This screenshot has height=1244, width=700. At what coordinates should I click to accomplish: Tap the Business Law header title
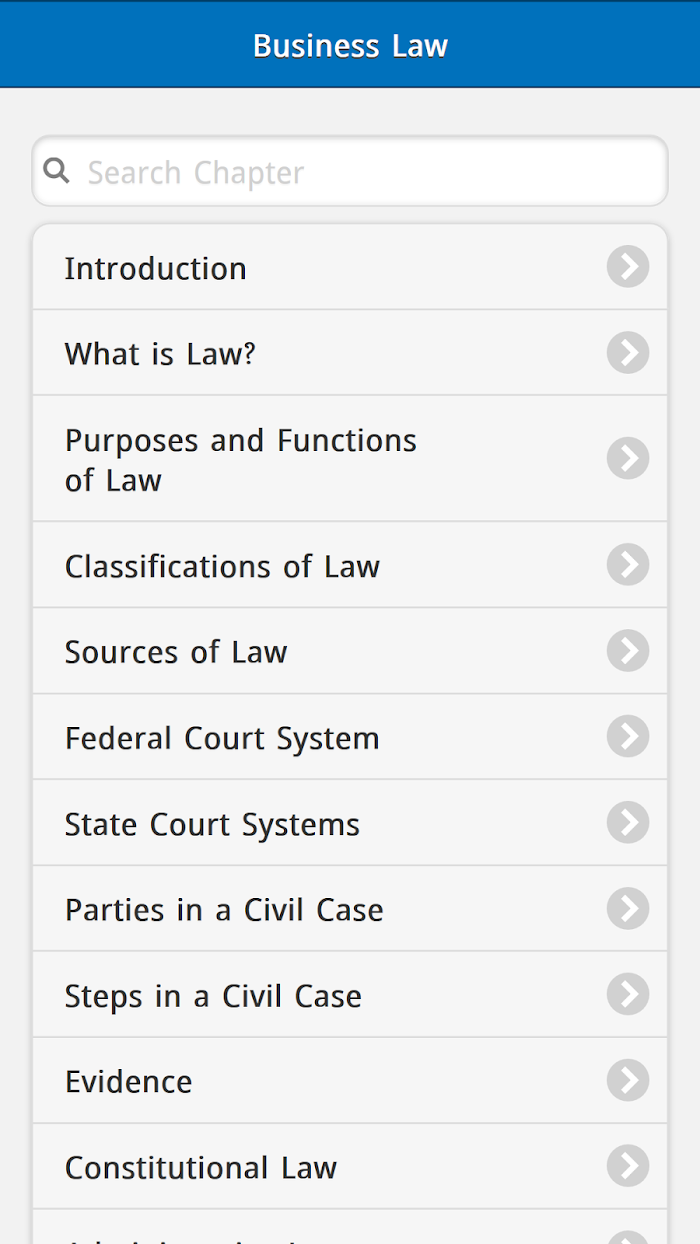[350, 45]
